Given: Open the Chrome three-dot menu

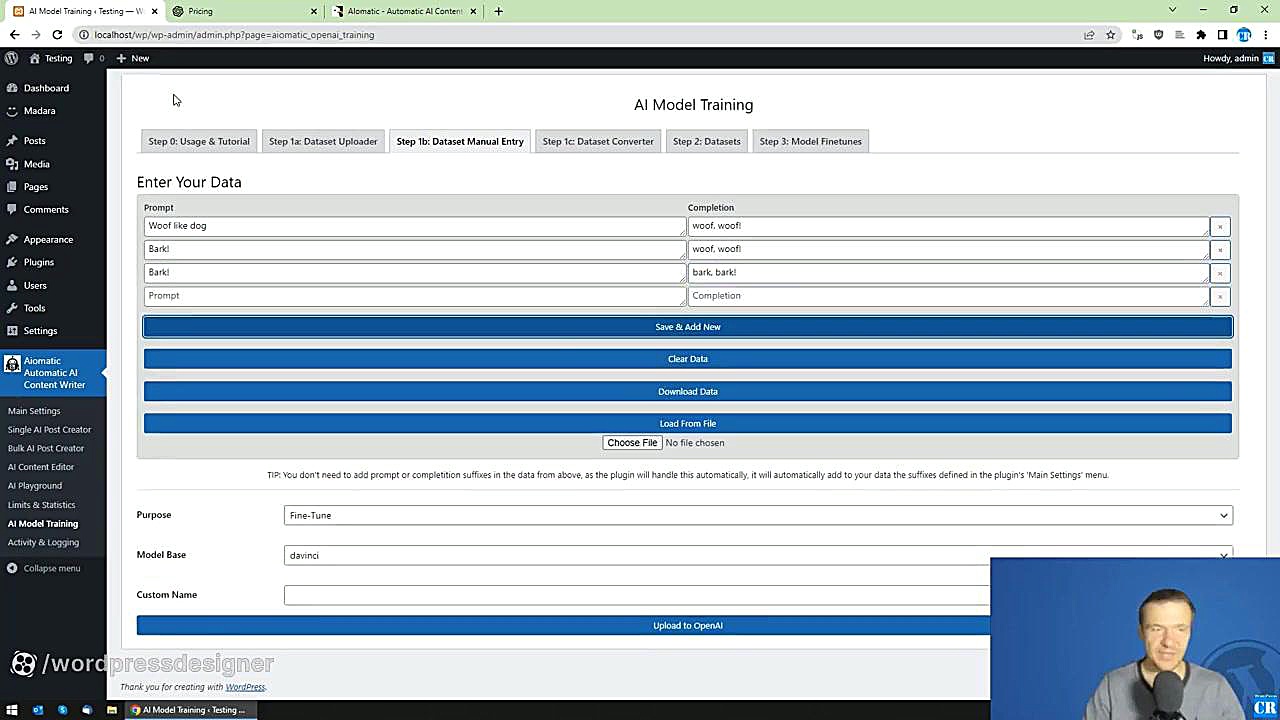Looking at the screenshot, I should click(x=1266, y=34).
